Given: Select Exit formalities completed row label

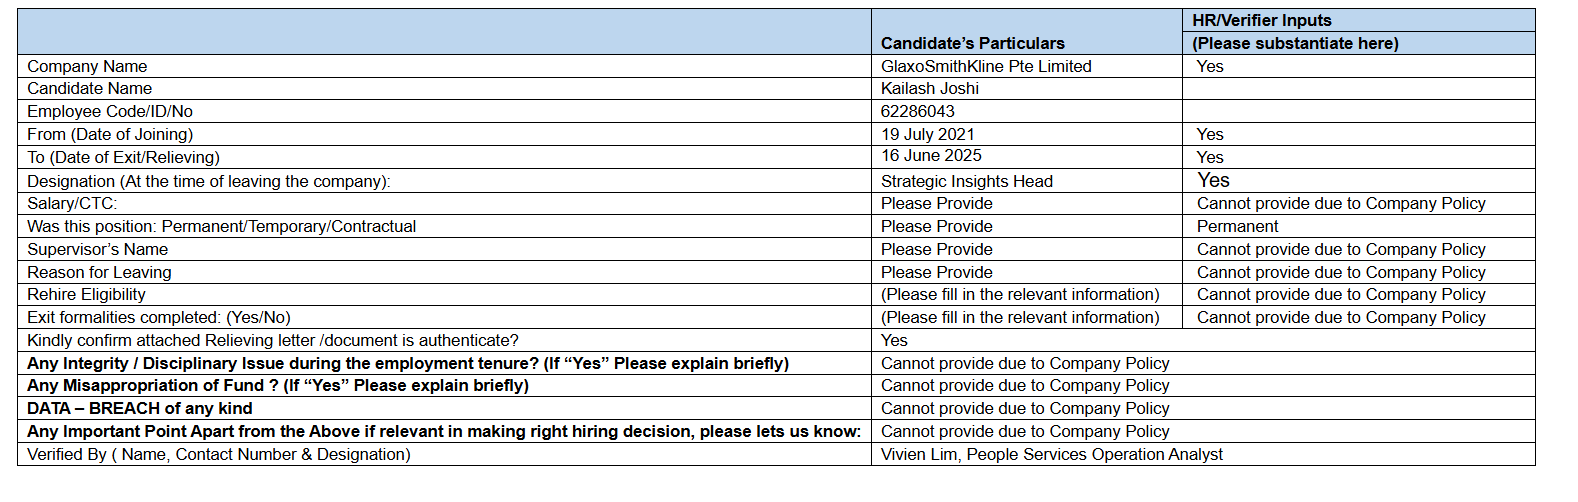Looking at the screenshot, I should click(159, 317).
